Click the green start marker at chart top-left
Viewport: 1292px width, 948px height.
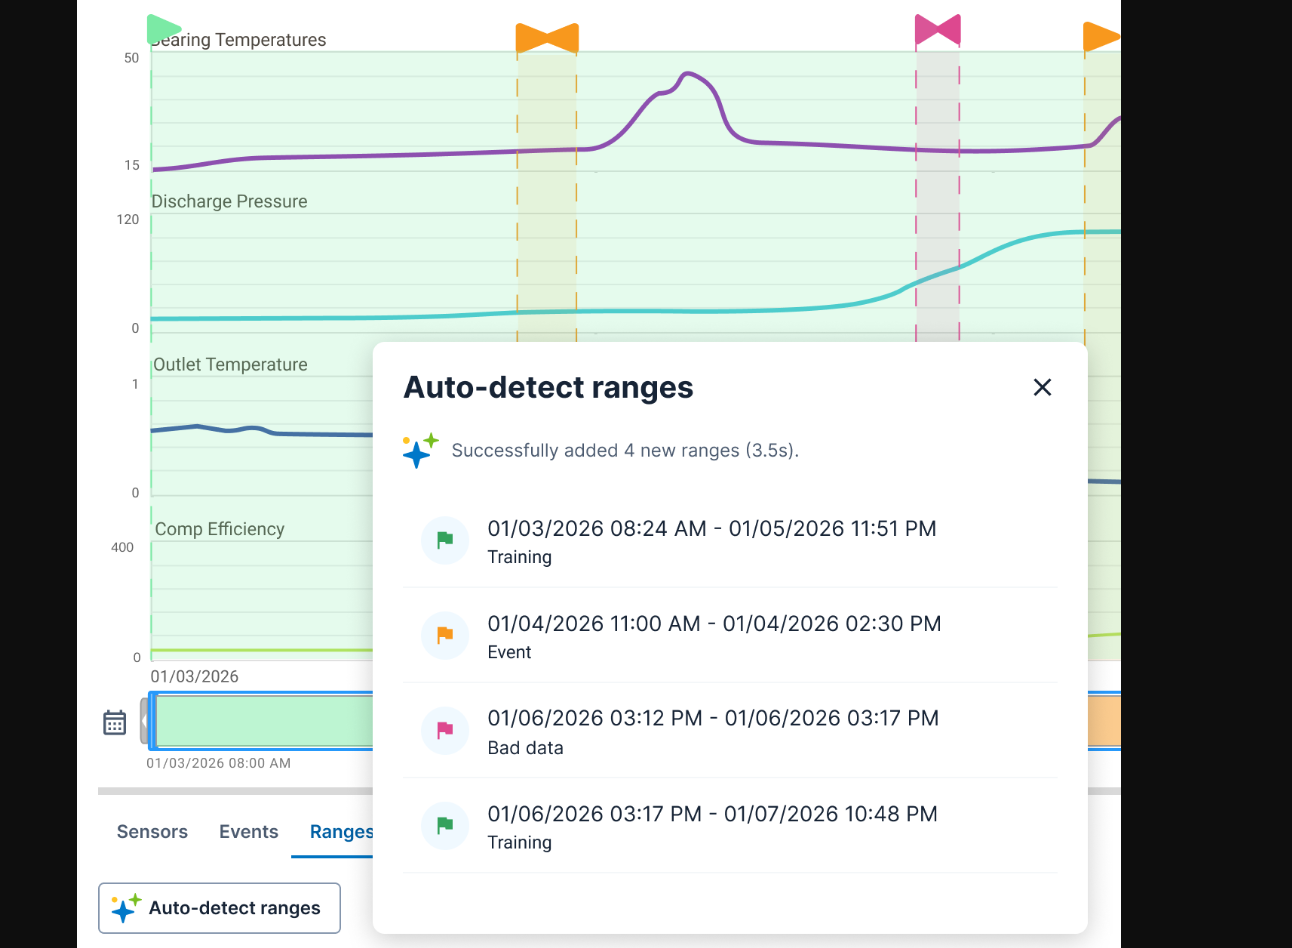click(x=162, y=30)
